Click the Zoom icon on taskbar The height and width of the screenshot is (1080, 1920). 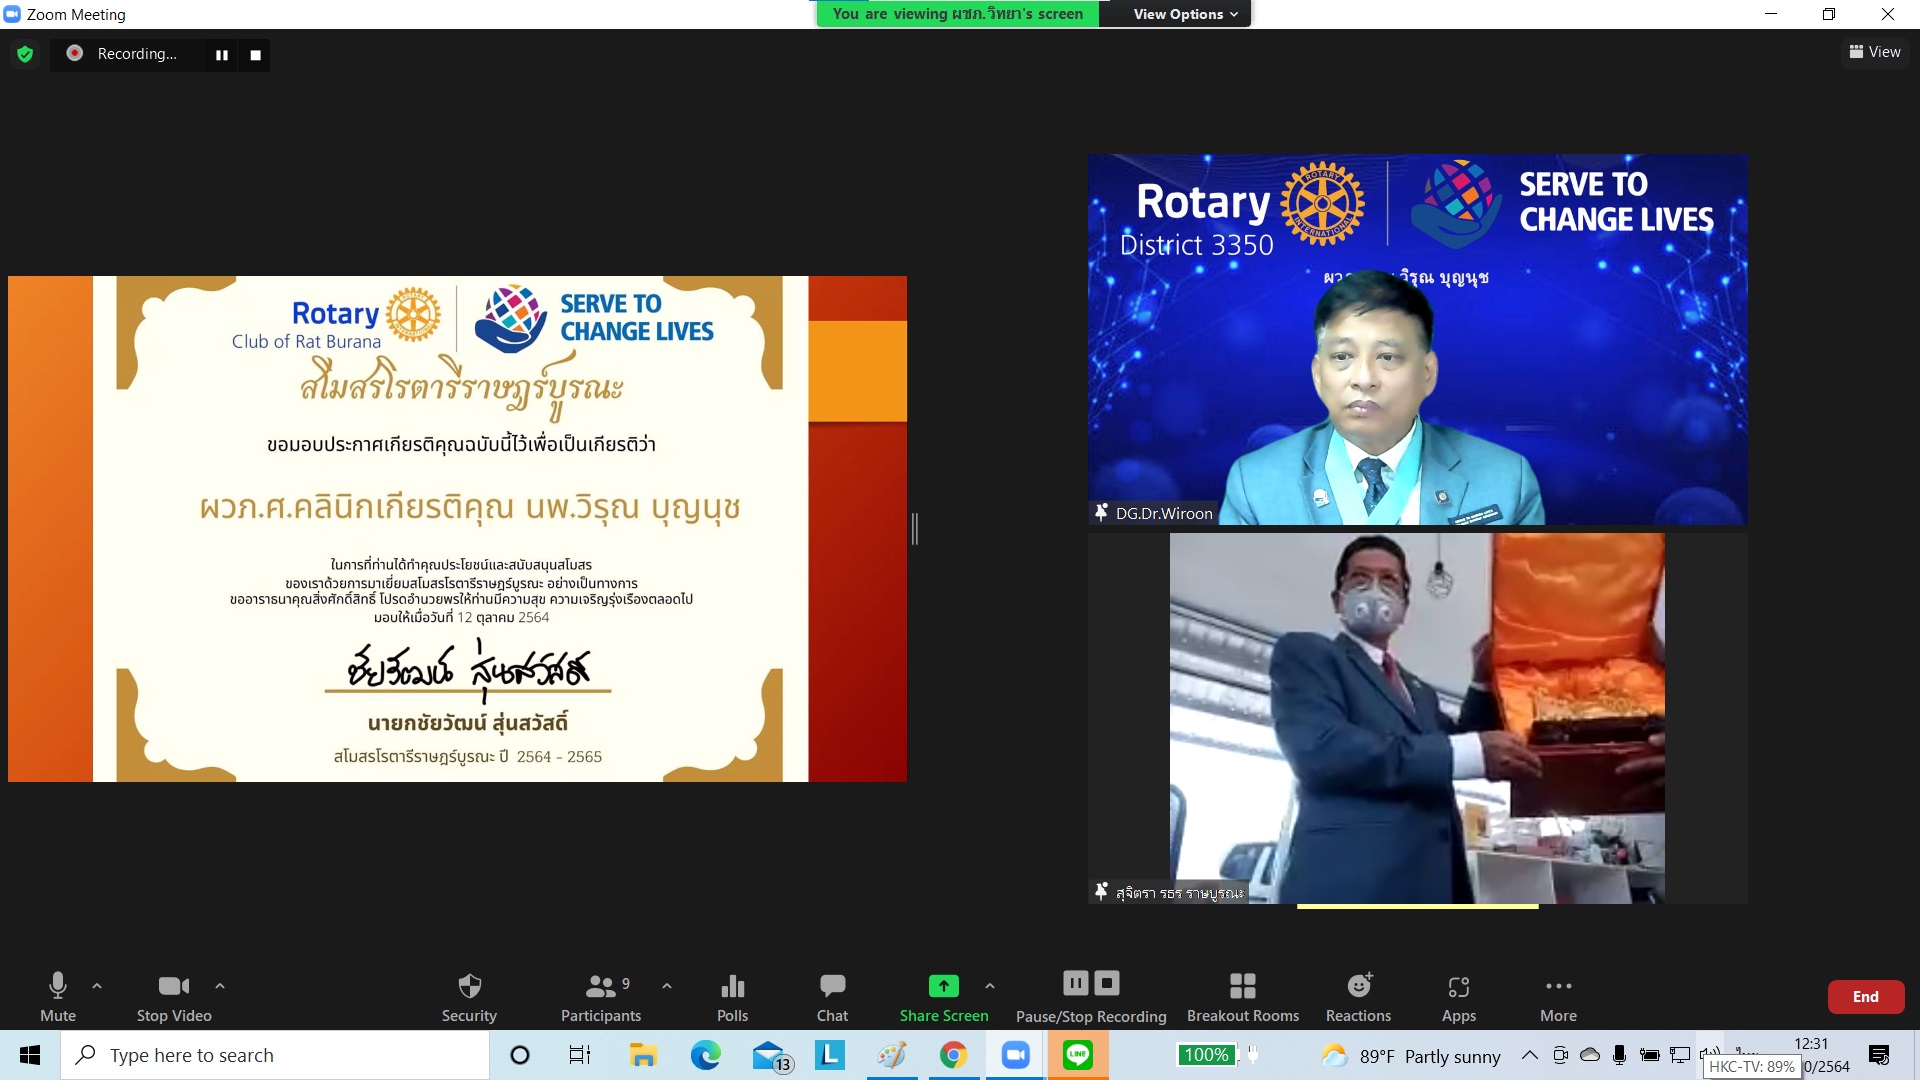(x=1015, y=1055)
